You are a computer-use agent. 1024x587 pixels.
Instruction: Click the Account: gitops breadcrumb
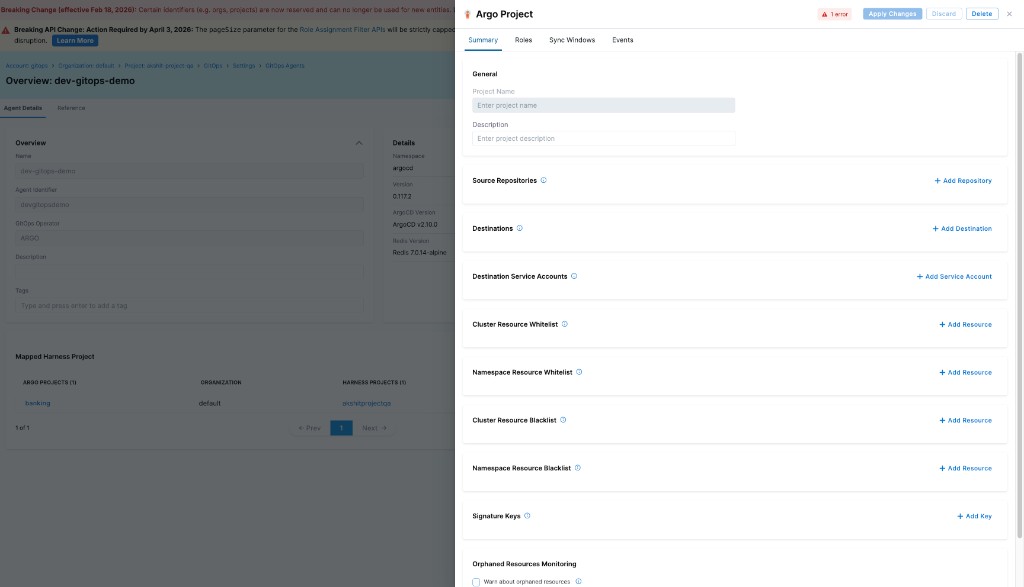point(27,66)
